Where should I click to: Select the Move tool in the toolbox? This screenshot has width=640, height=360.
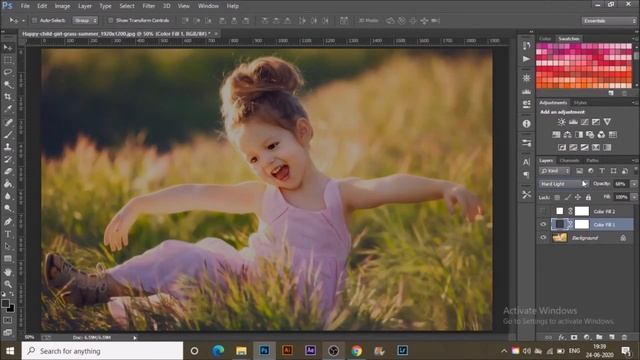coord(8,48)
